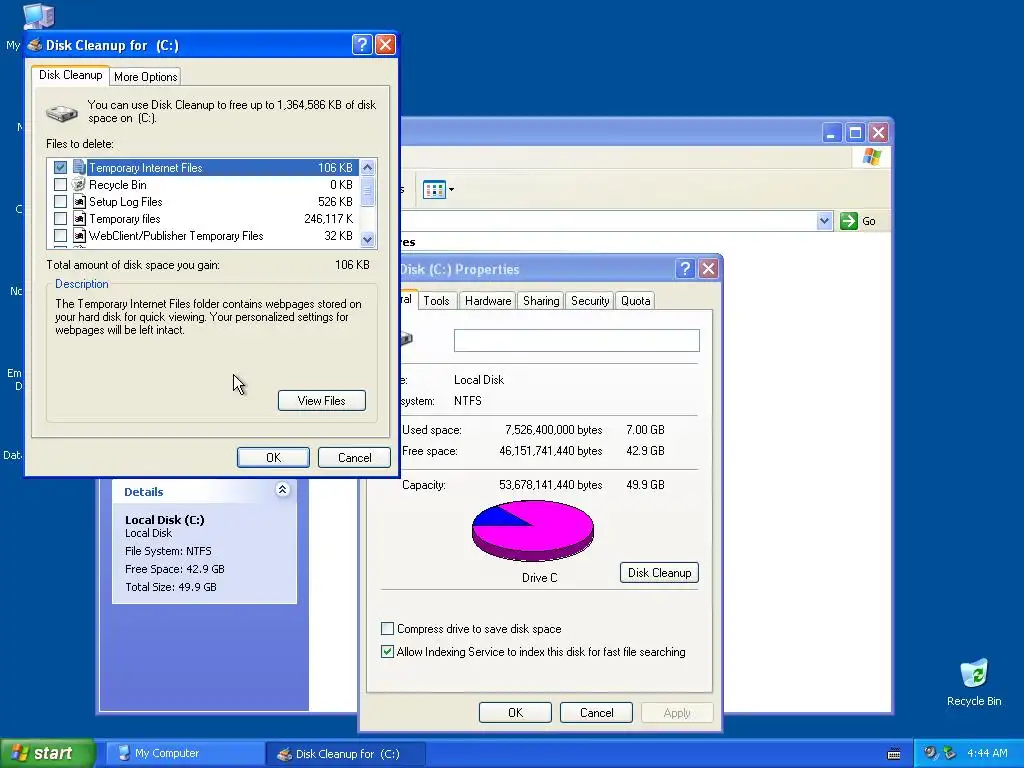Click Cancel in Disk Properties dialog
Image resolution: width=1024 pixels, height=768 pixels.
pyautogui.click(x=596, y=712)
